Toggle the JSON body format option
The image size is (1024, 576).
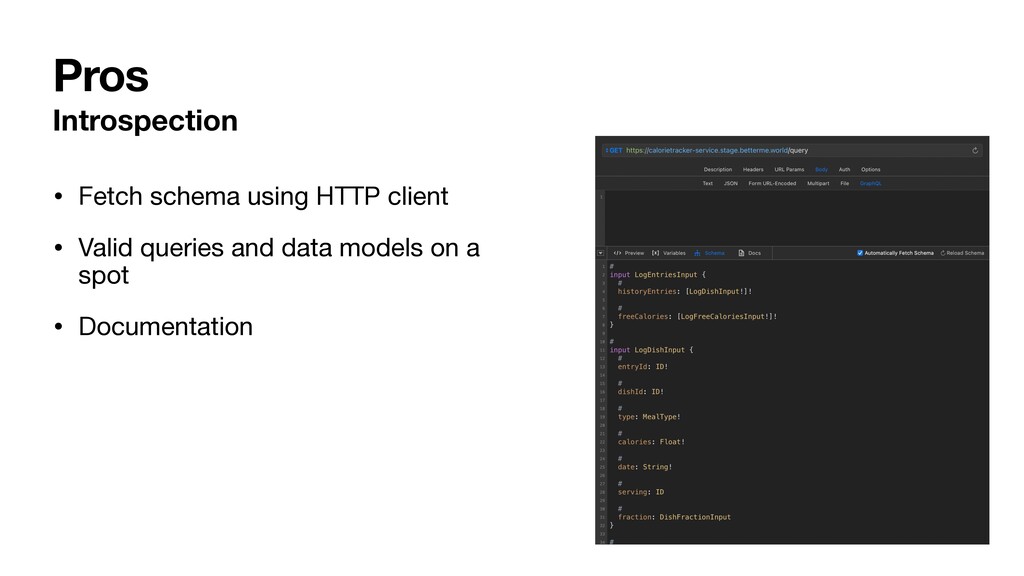729,183
